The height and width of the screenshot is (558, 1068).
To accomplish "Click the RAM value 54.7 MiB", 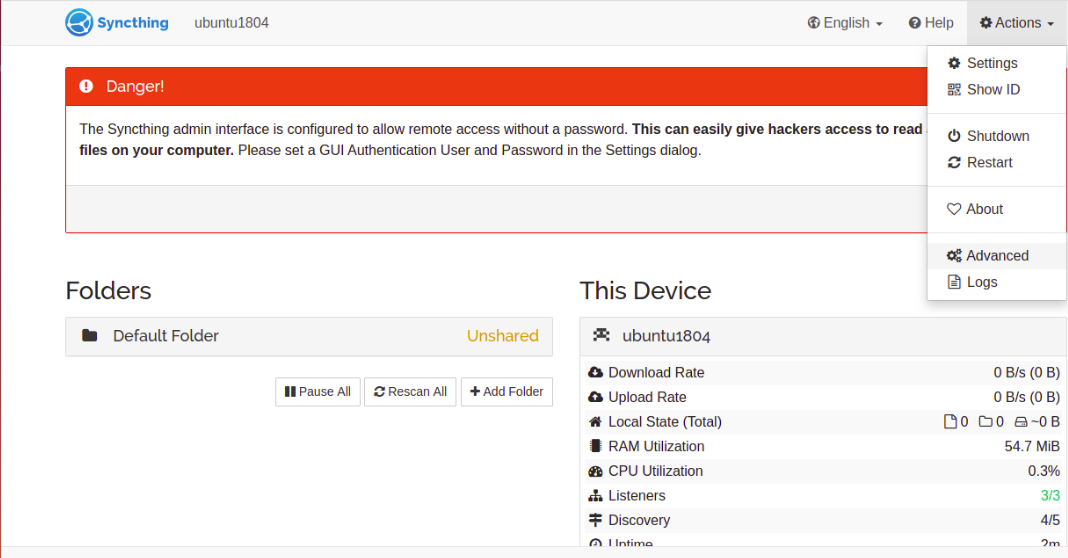I will 1032,446.
